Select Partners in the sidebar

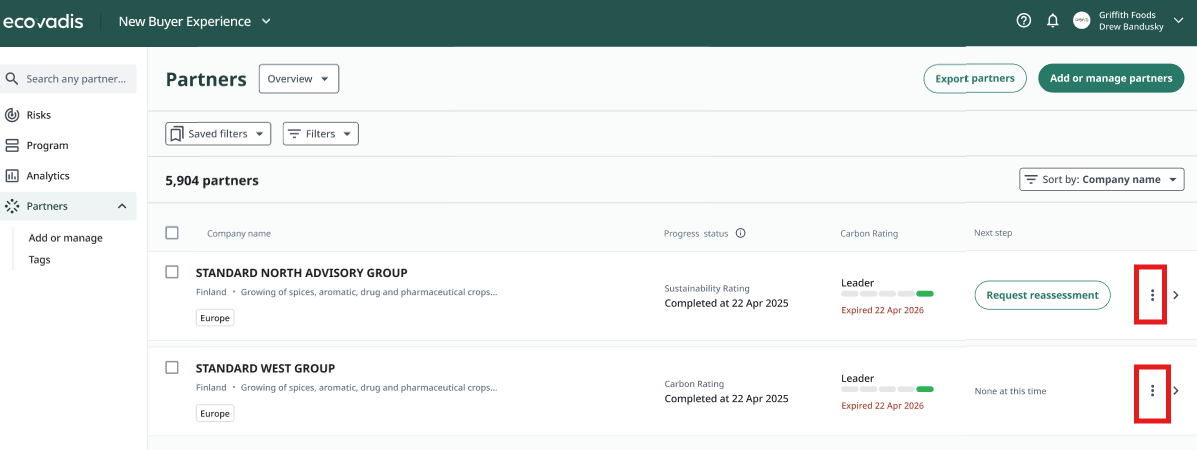coord(47,206)
